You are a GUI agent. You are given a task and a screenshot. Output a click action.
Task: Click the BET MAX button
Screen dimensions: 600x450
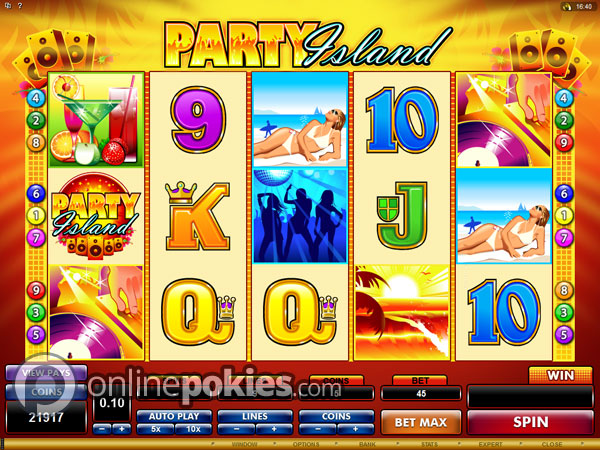(x=421, y=422)
